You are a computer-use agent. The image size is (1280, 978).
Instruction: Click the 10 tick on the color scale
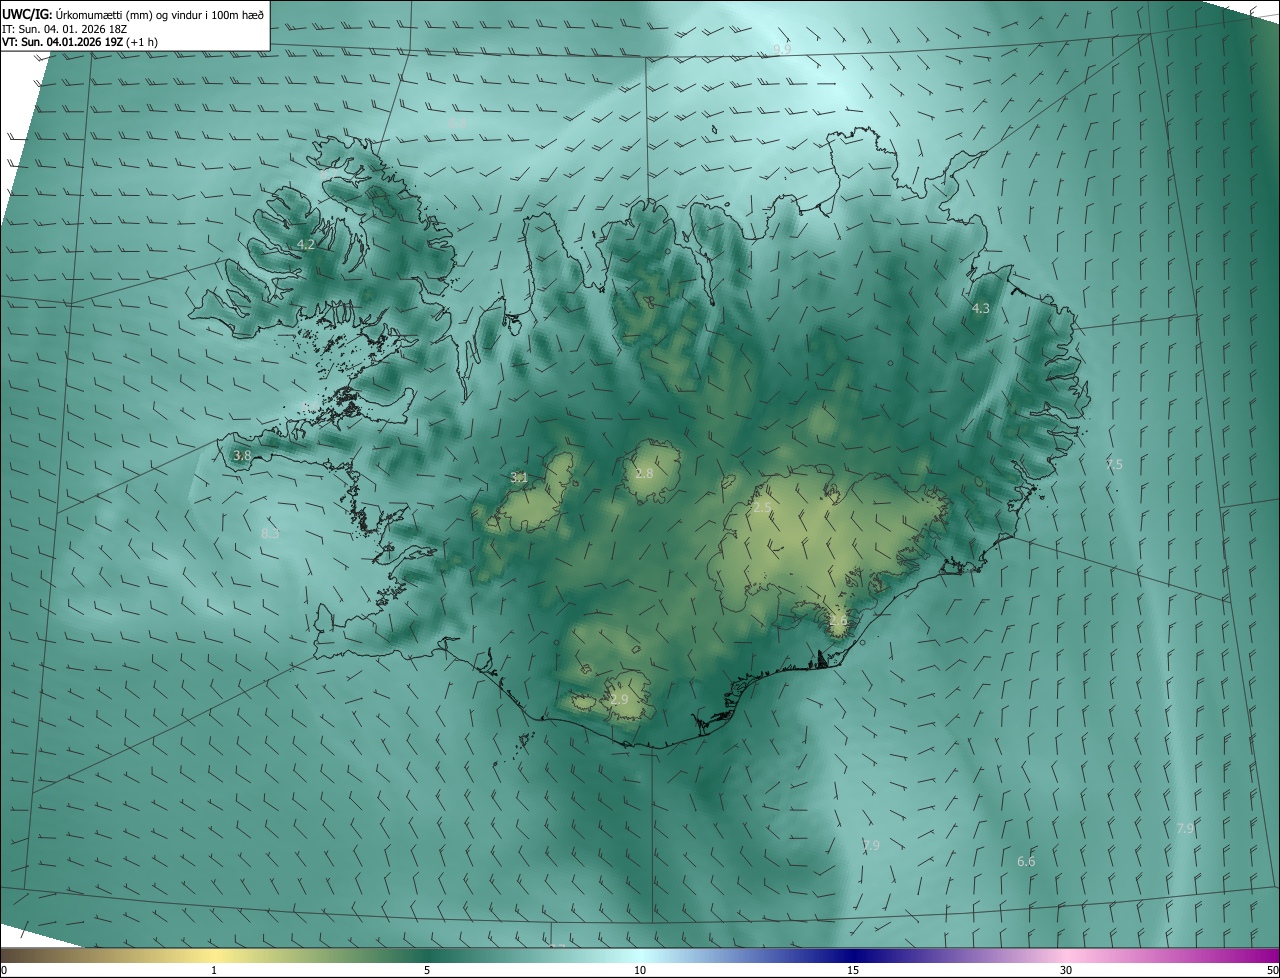[x=640, y=970]
